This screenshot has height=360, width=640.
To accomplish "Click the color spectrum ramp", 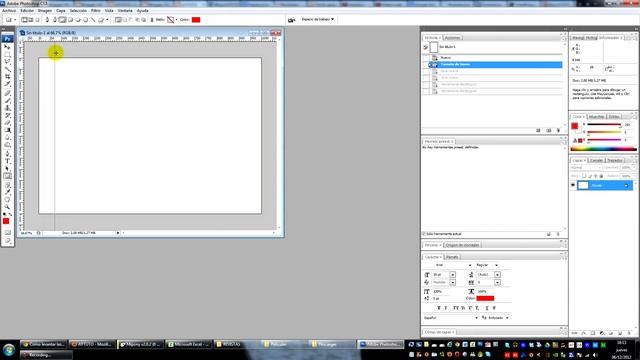I will click(x=603, y=149).
